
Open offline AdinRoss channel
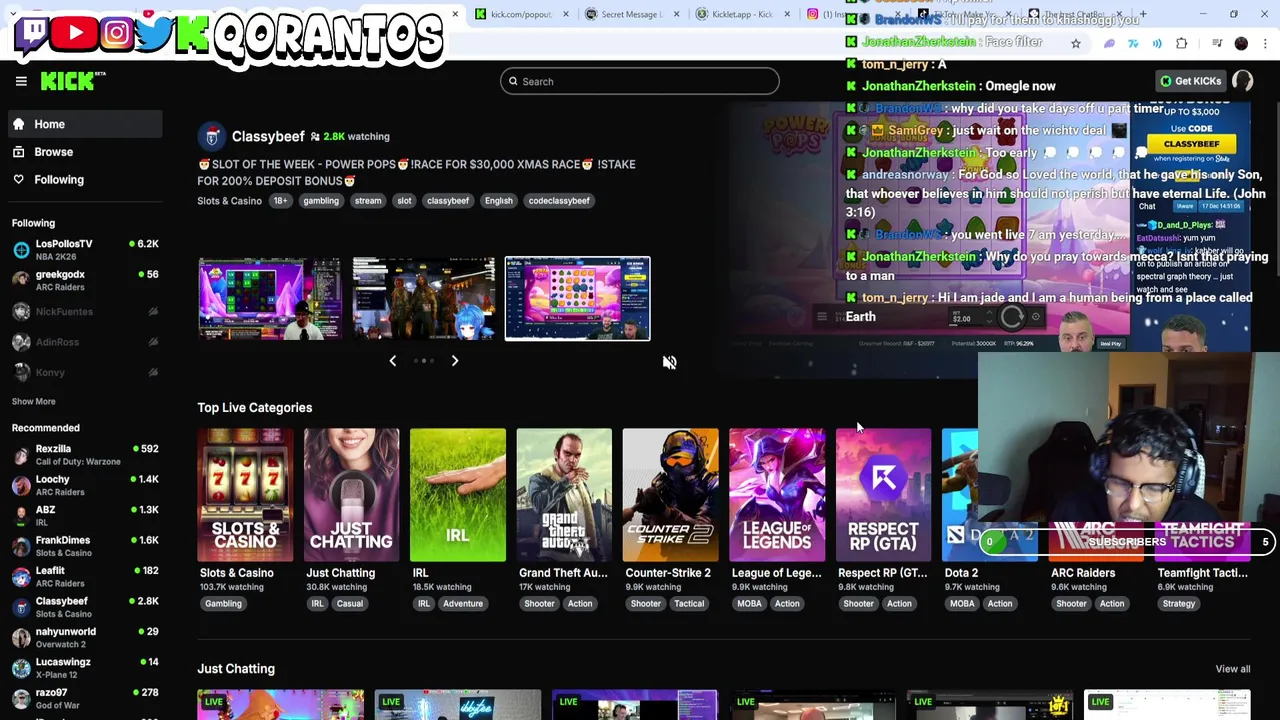84,342
